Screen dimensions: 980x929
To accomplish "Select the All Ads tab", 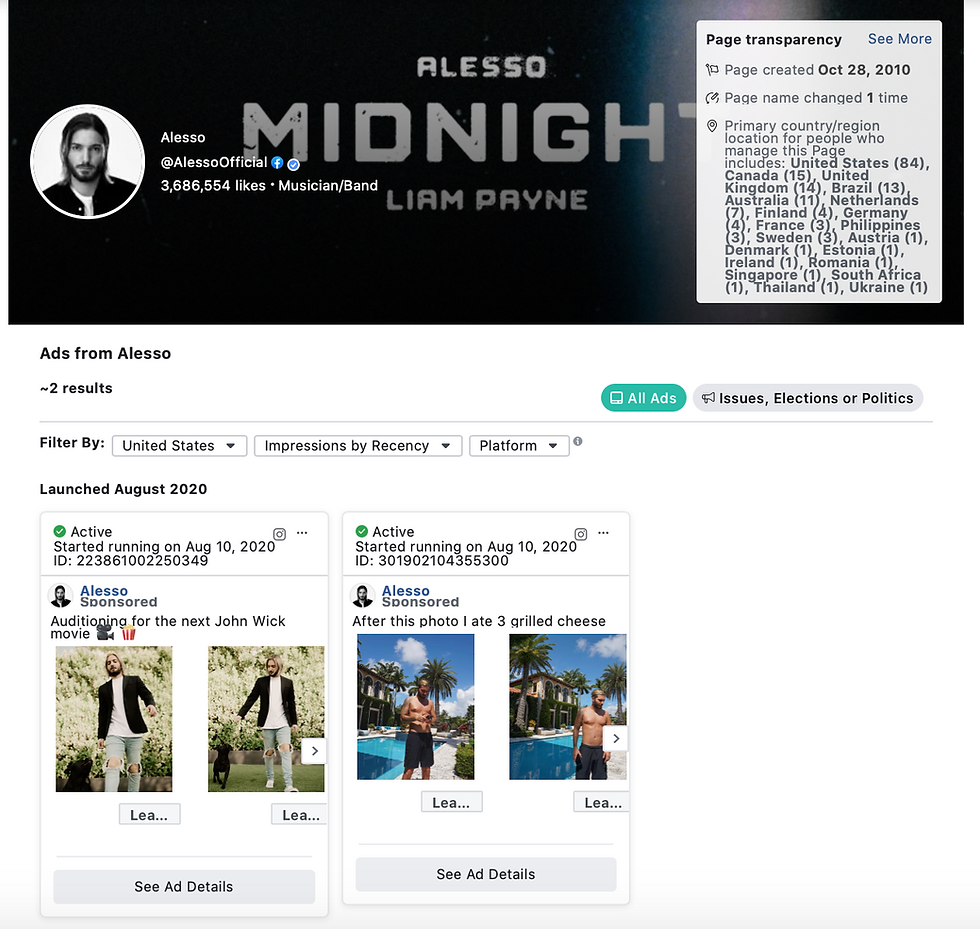I will tap(643, 398).
